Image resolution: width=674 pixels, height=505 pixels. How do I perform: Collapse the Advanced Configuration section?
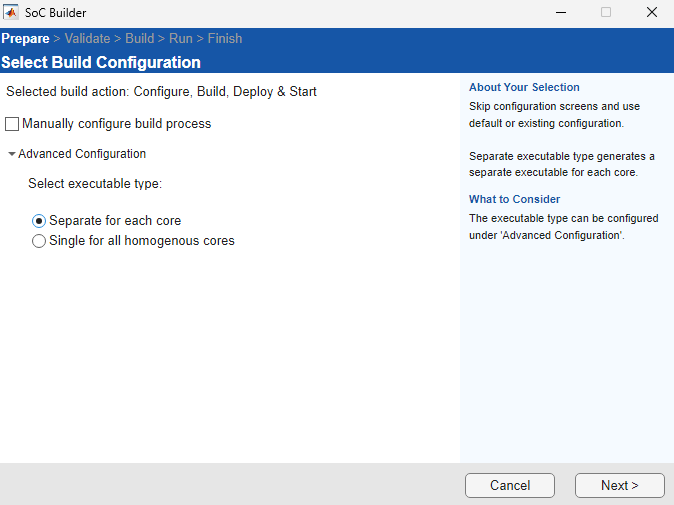click(x=11, y=154)
